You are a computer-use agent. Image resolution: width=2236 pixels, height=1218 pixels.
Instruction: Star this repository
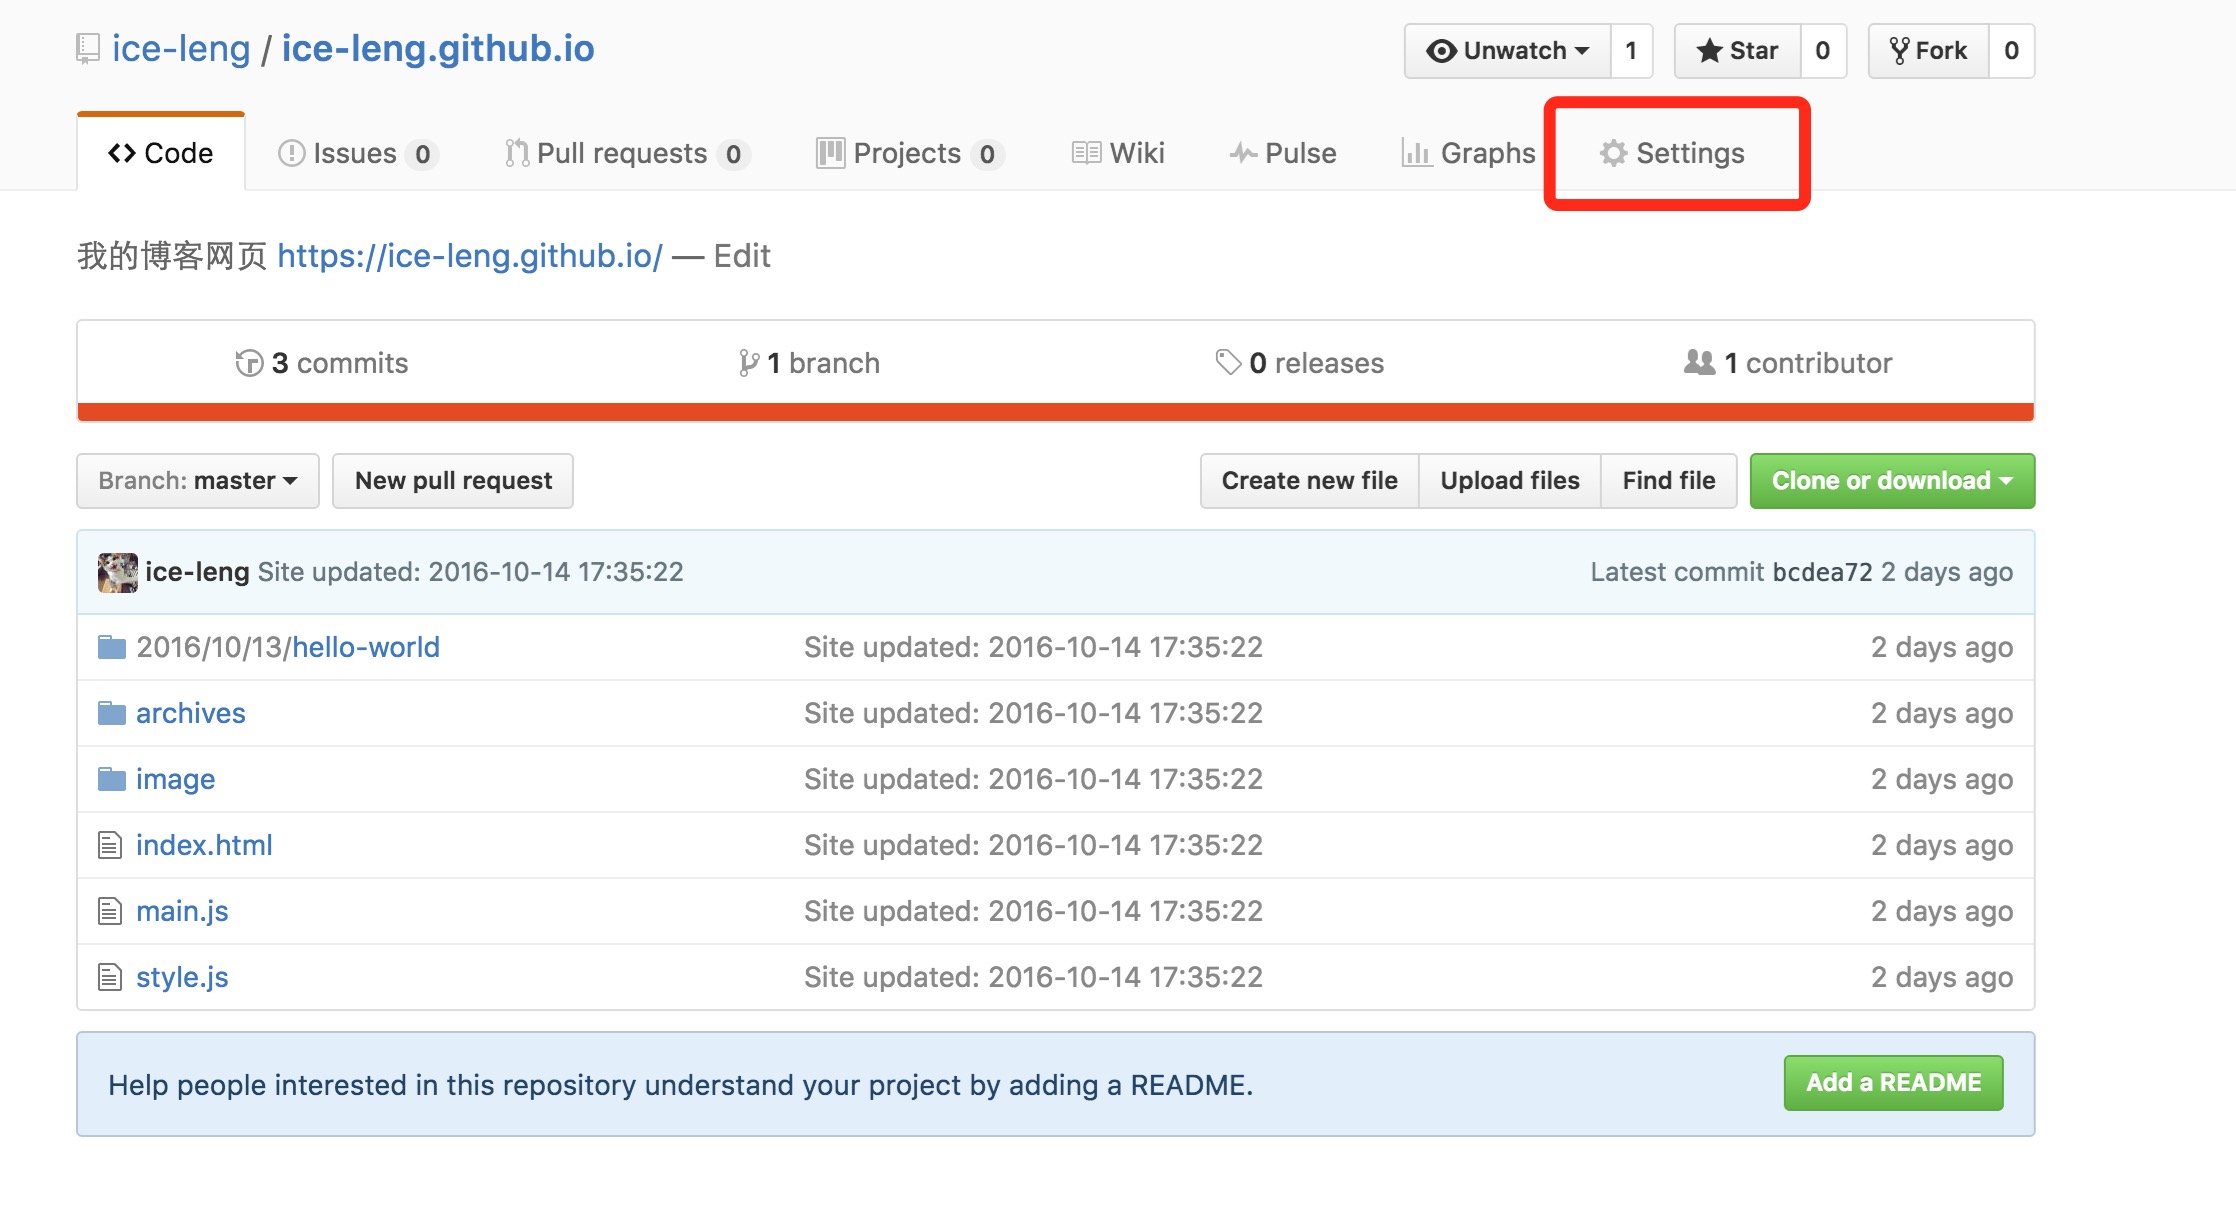coord(1738,51)
